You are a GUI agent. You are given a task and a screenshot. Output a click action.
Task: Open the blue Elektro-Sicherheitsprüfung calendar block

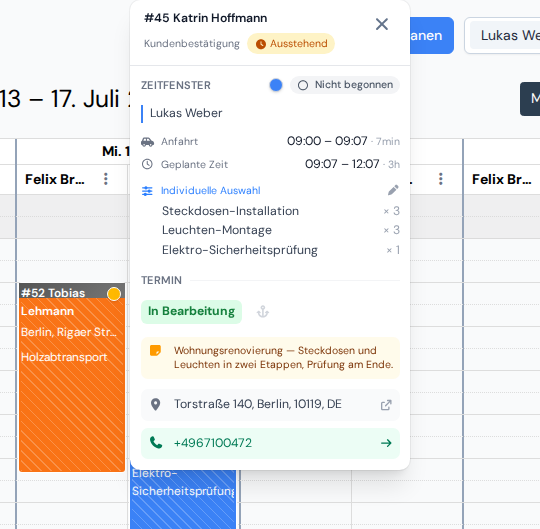[183, 498]
